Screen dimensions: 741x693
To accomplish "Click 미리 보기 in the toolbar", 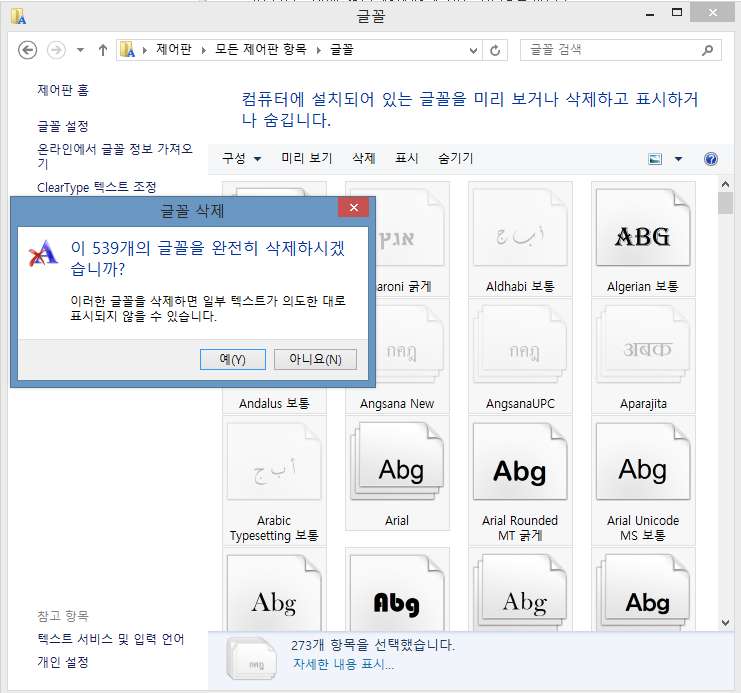I will click(x=307, y=158).
